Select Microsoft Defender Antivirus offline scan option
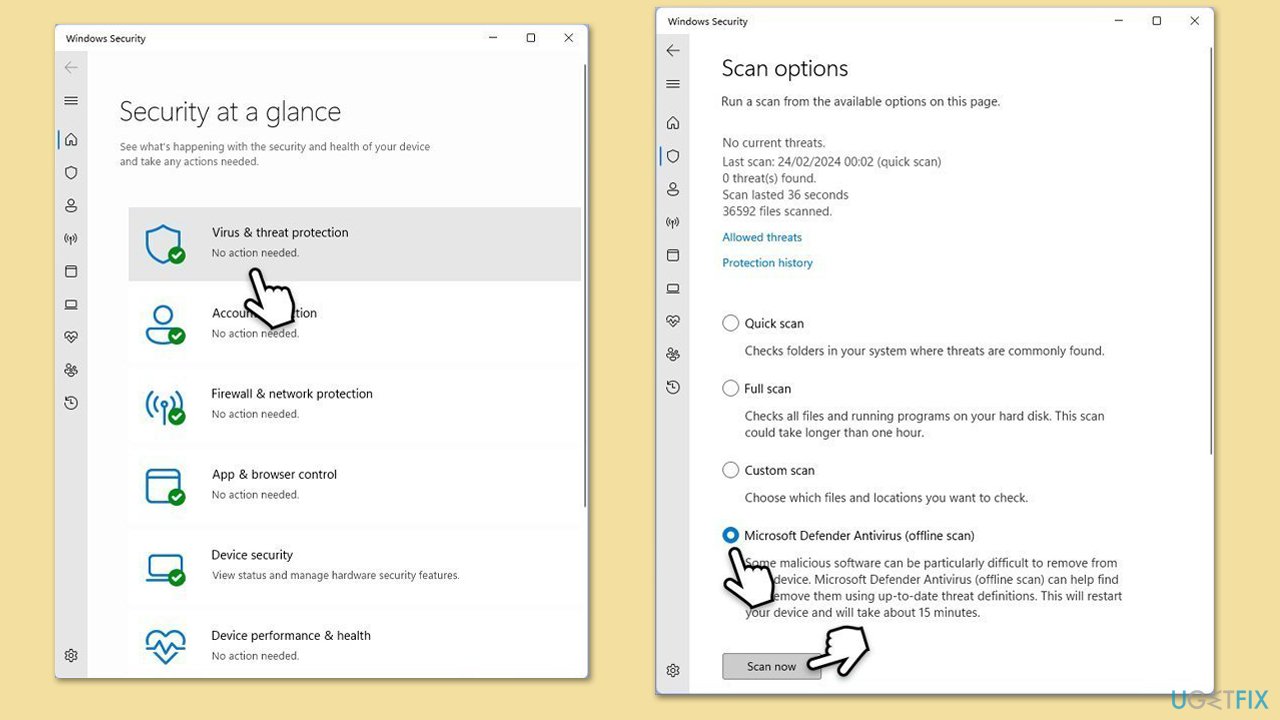The width and height of the screenshot is (1280, 720). coord(731,535)
